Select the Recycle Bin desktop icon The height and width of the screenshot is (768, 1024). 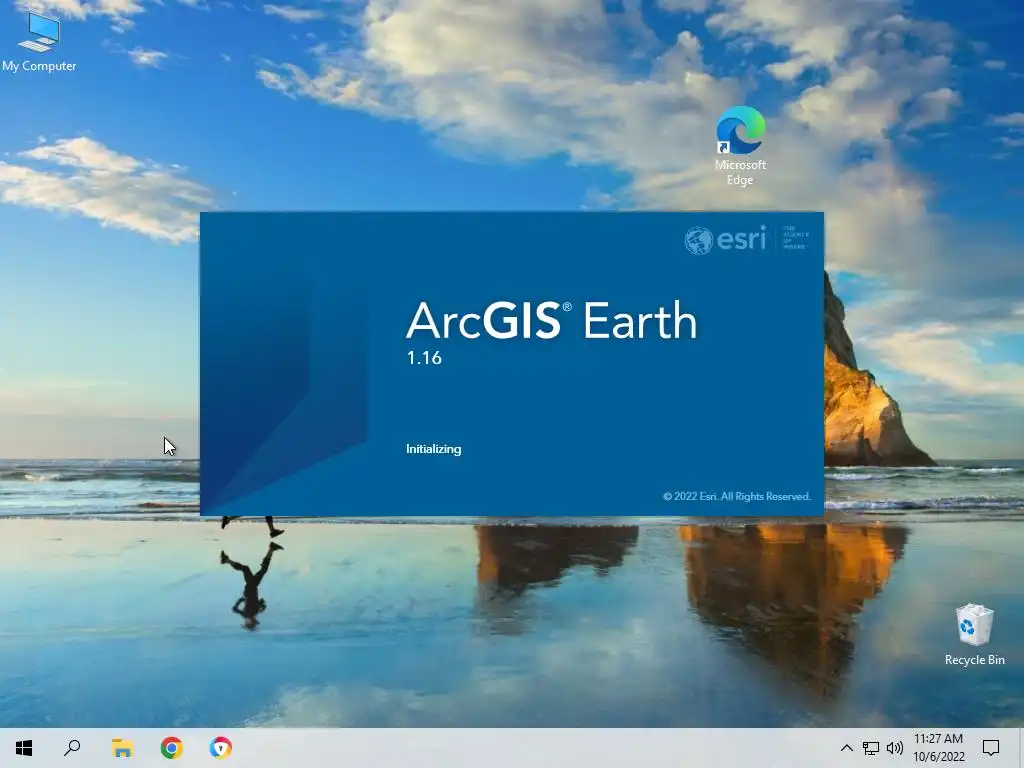974,634
